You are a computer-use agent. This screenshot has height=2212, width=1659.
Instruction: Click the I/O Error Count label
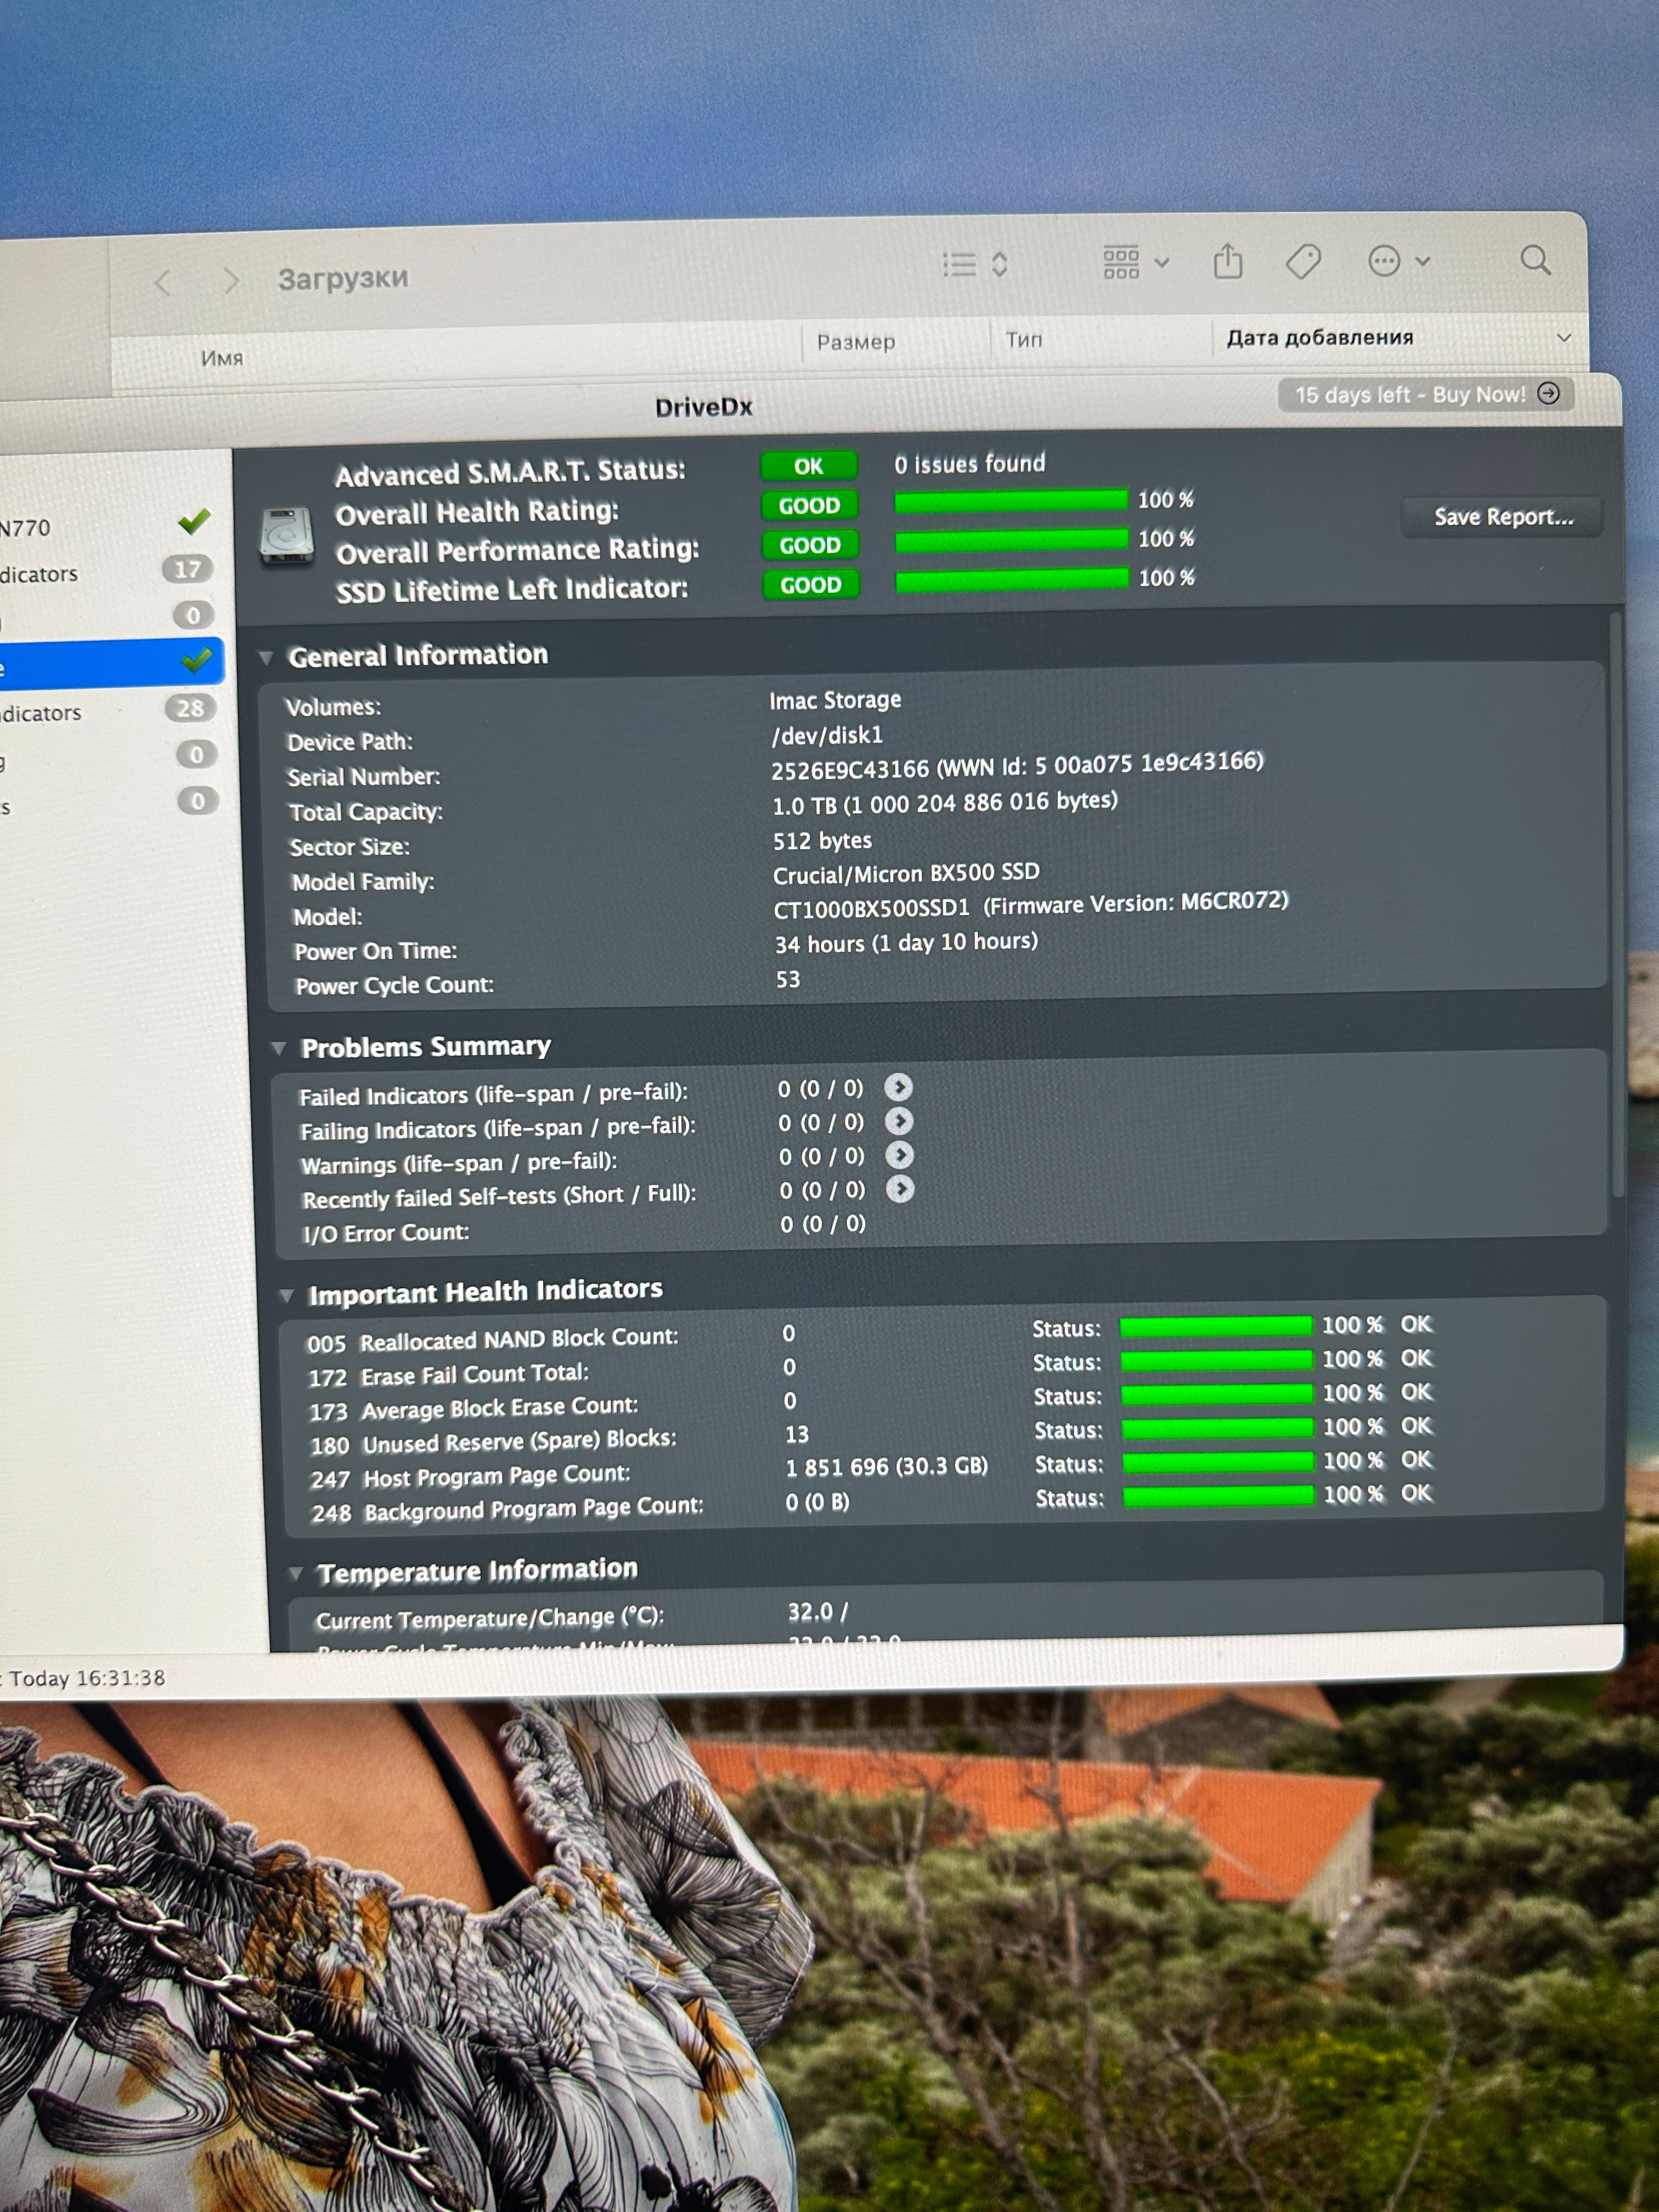click(x=386, y=1233)
